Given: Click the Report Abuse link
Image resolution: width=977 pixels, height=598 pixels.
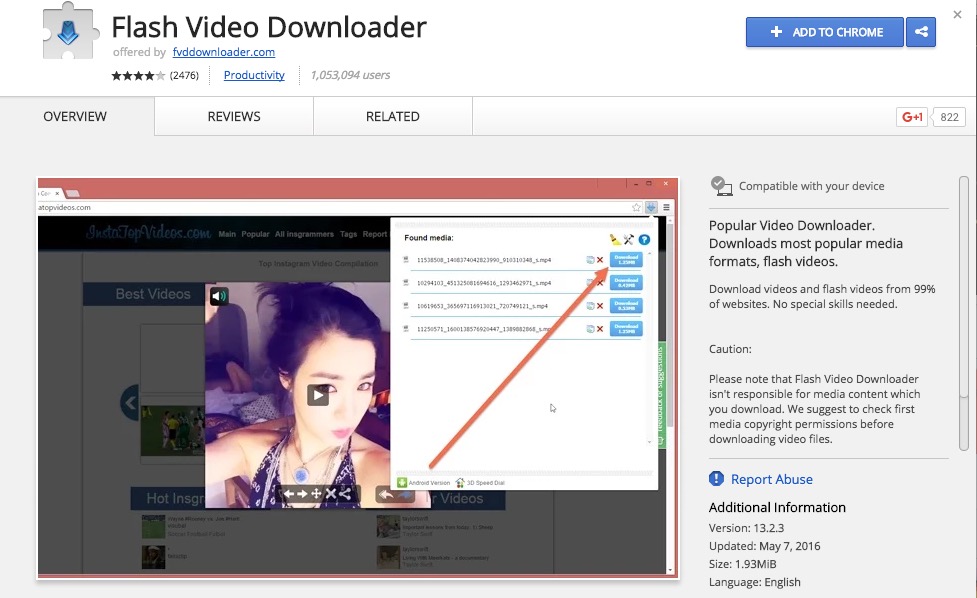Looking at the screenshot, I should click(771, 479).
